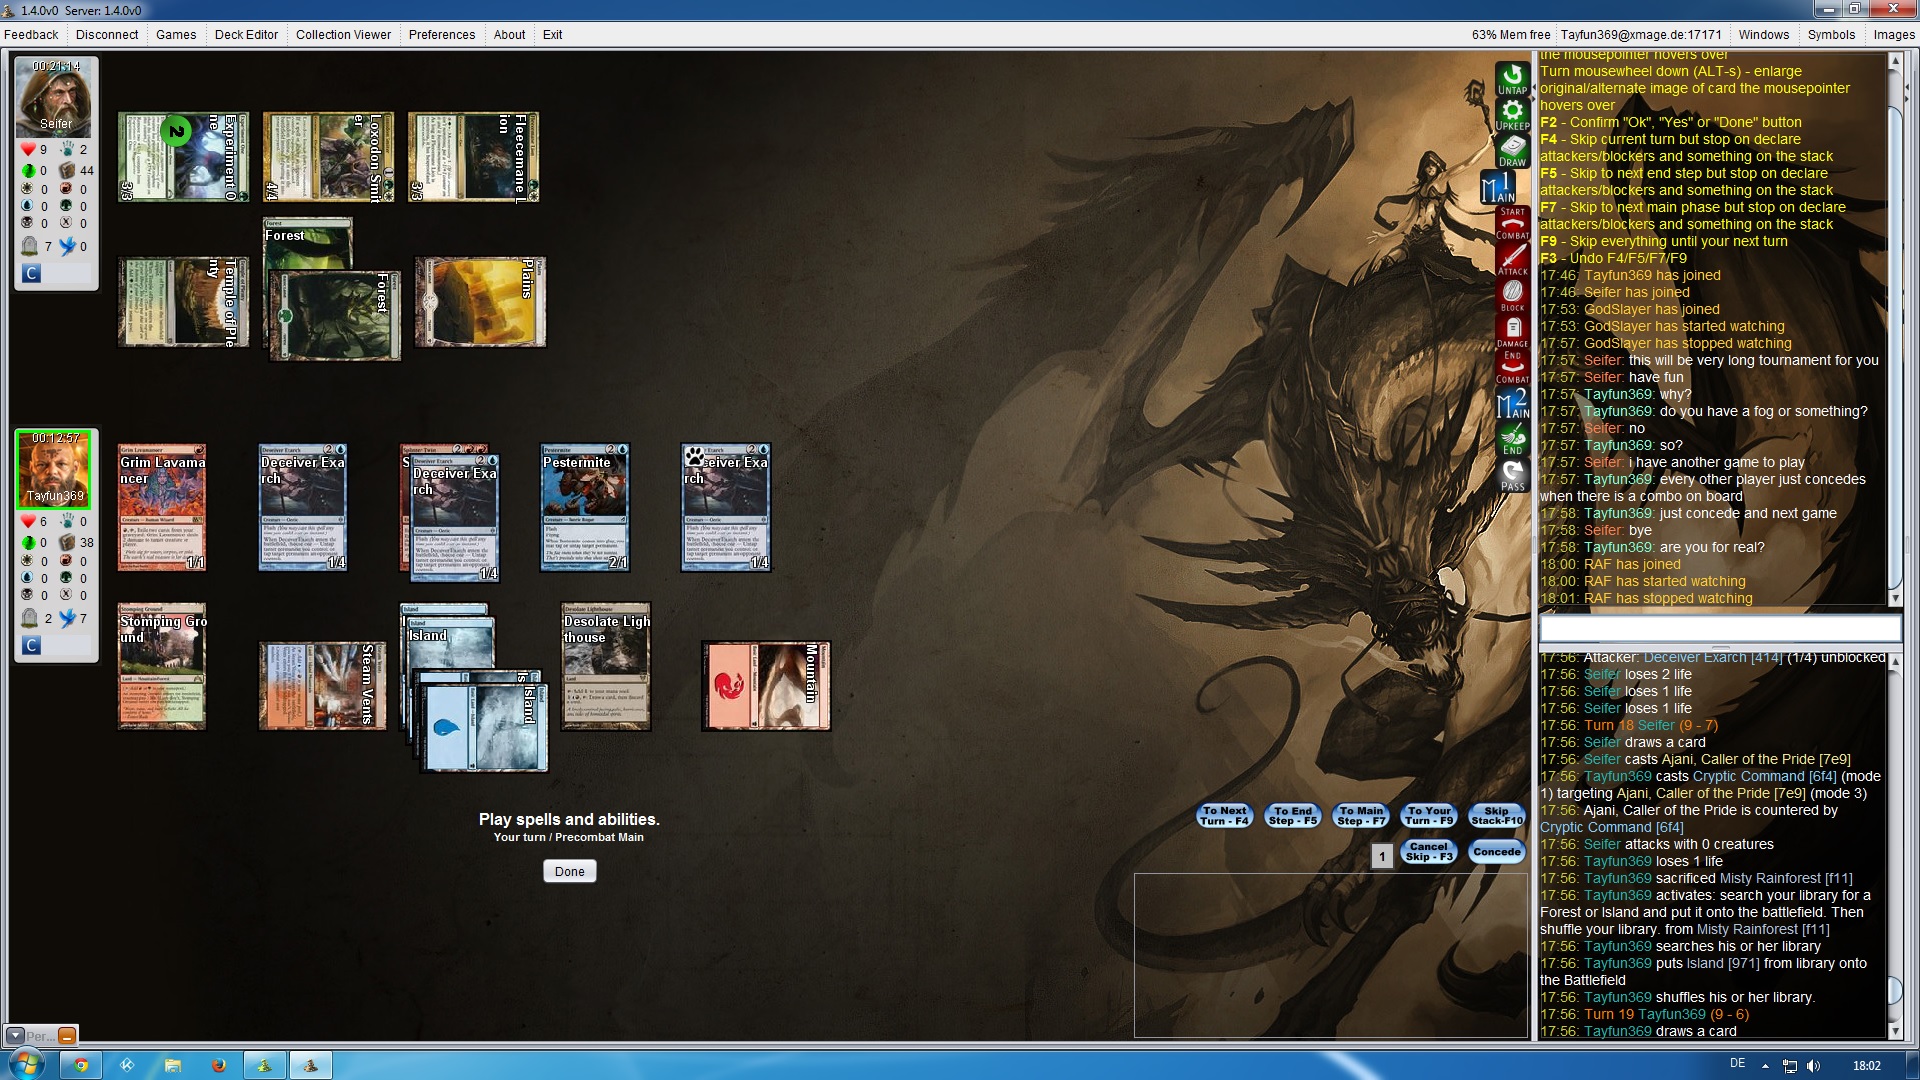Click the Done button
1920x1080 pixels.
(x=570, y=871)
